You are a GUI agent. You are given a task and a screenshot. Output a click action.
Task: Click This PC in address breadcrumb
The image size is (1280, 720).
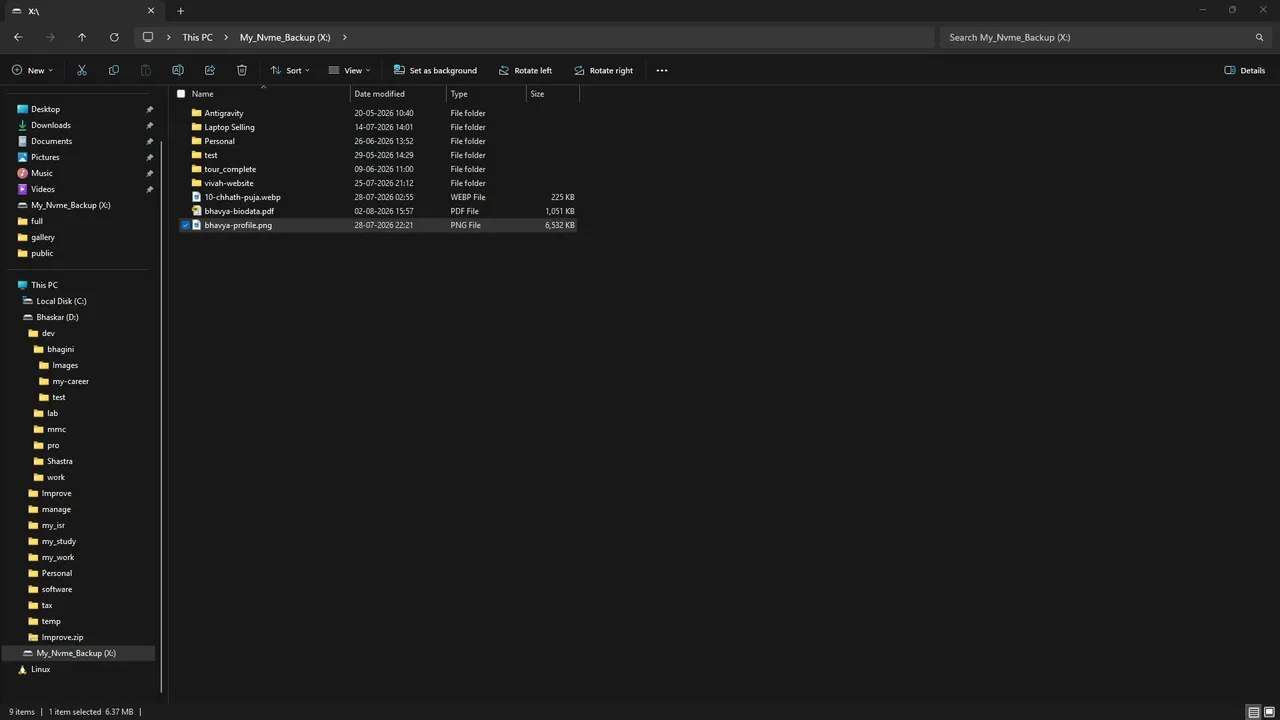197,37
